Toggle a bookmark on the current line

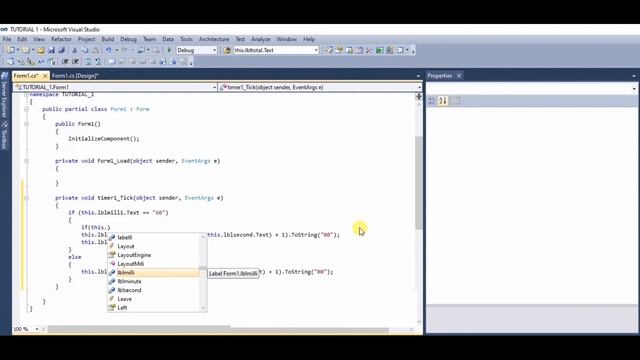(x=111, y=62)
